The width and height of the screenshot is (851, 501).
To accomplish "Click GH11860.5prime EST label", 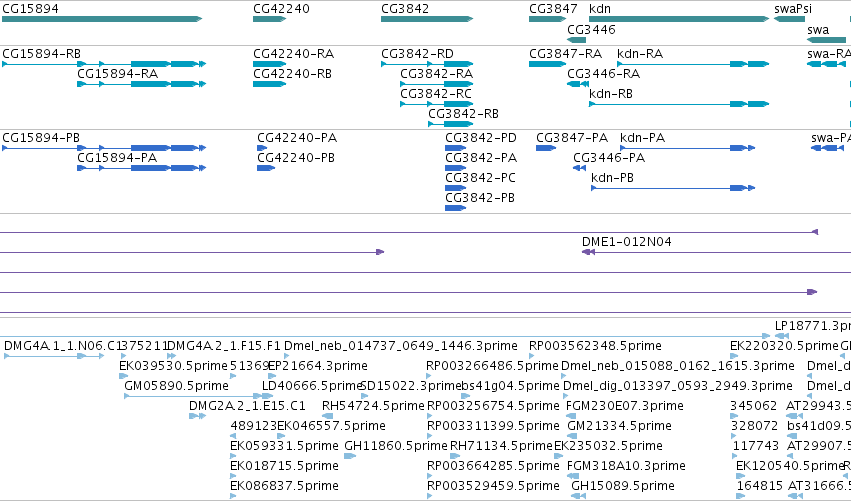I will point(395,446).
